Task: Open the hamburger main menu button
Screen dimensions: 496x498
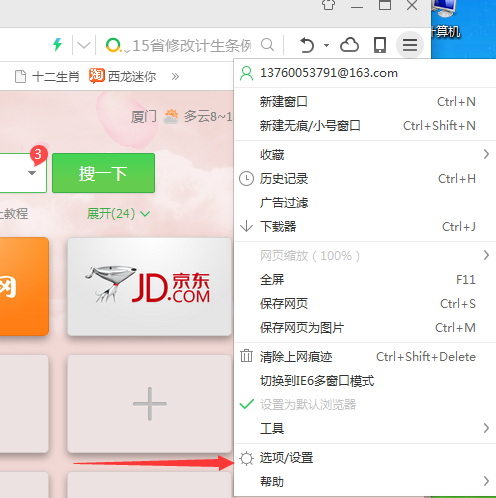Action: [x=410, y=45]
